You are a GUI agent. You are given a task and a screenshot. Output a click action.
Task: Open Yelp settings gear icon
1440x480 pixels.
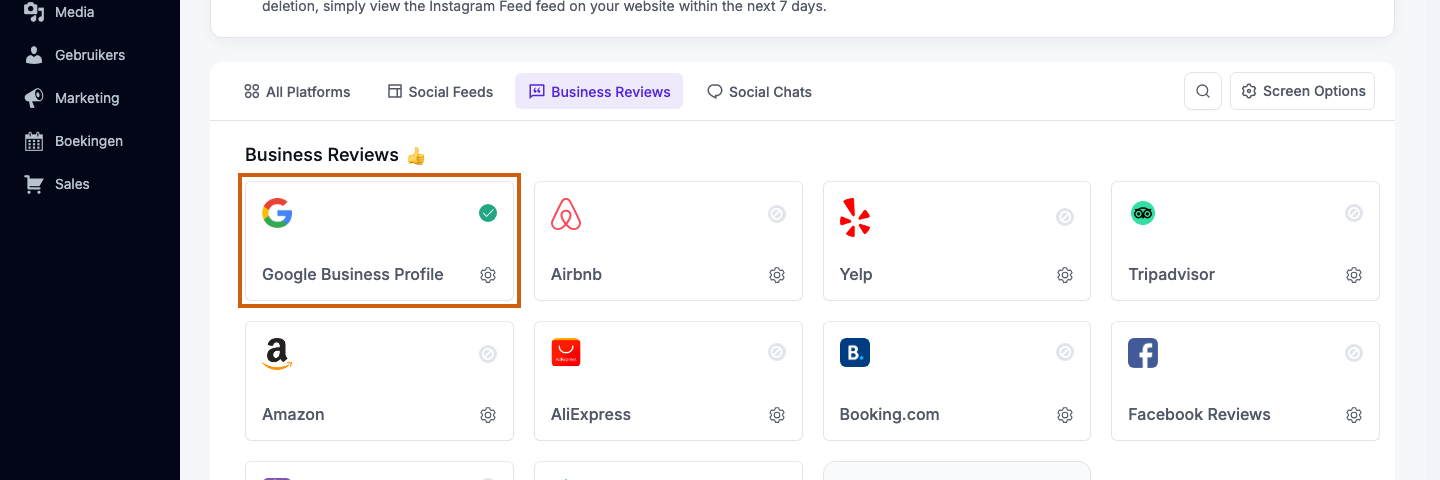1065,275
